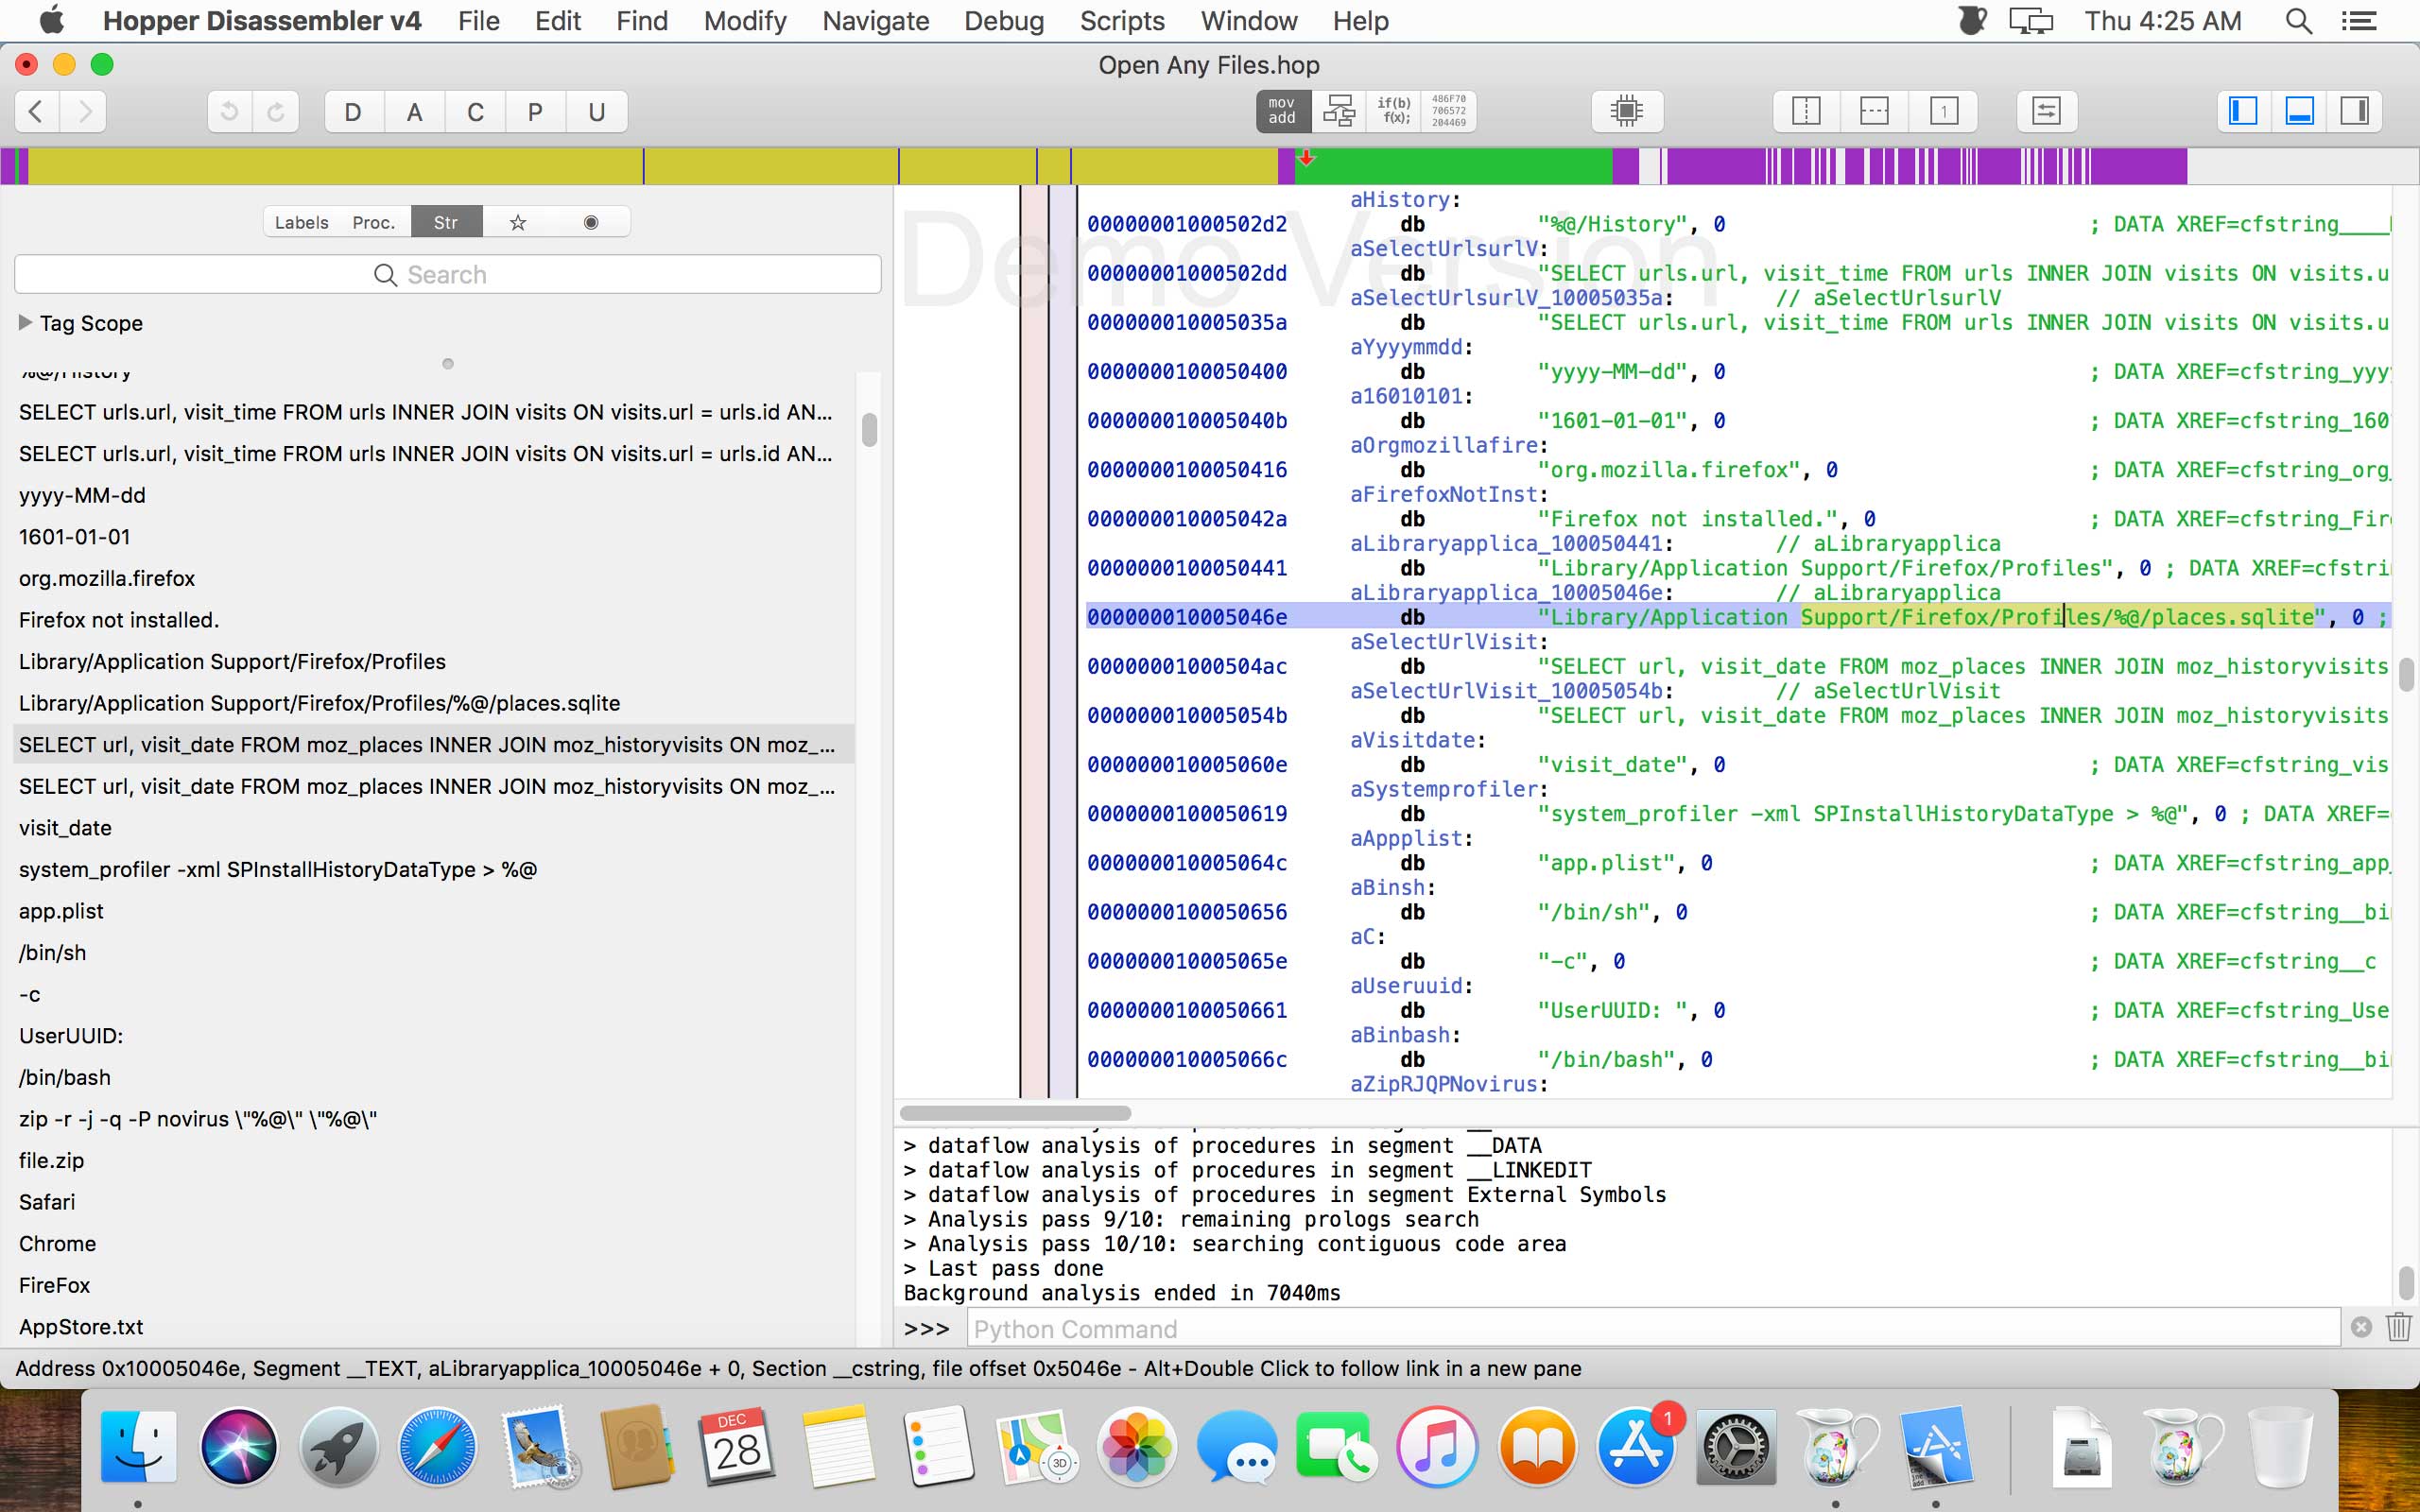Select 'file.zip' string row

(x=433, y=1160)
